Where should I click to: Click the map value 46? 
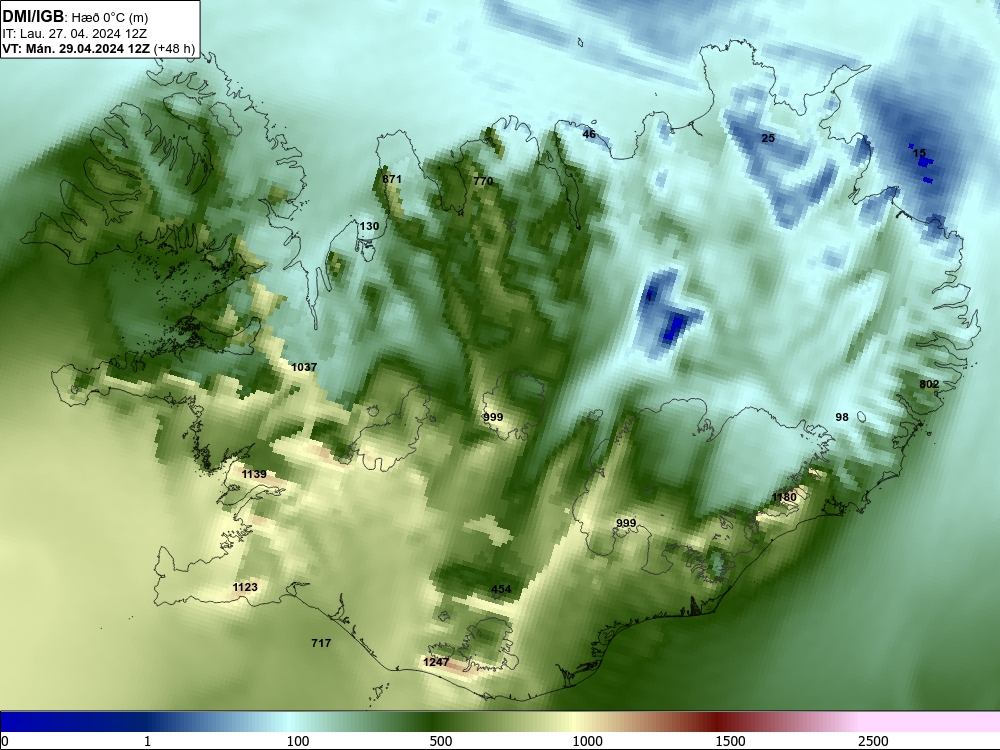[x=589, y=134]
